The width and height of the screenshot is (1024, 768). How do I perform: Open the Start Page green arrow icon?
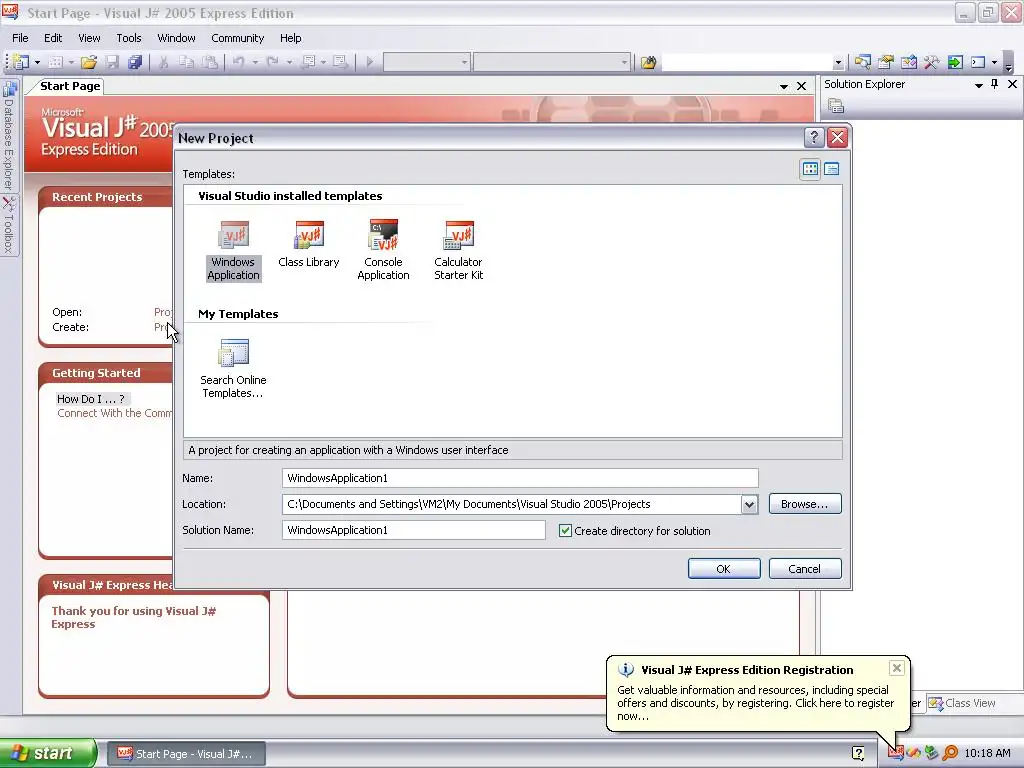[955, 62]
